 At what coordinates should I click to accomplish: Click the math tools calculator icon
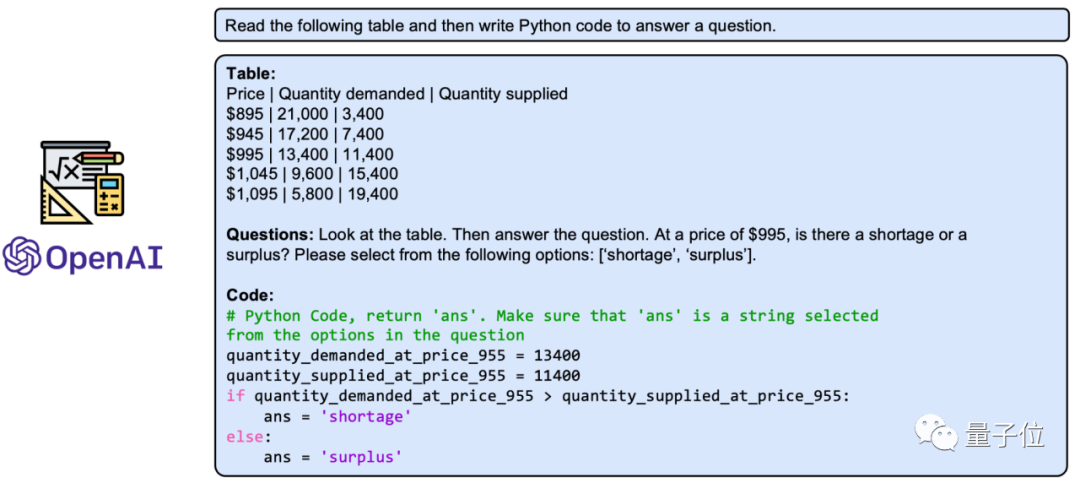click(82, 182)
